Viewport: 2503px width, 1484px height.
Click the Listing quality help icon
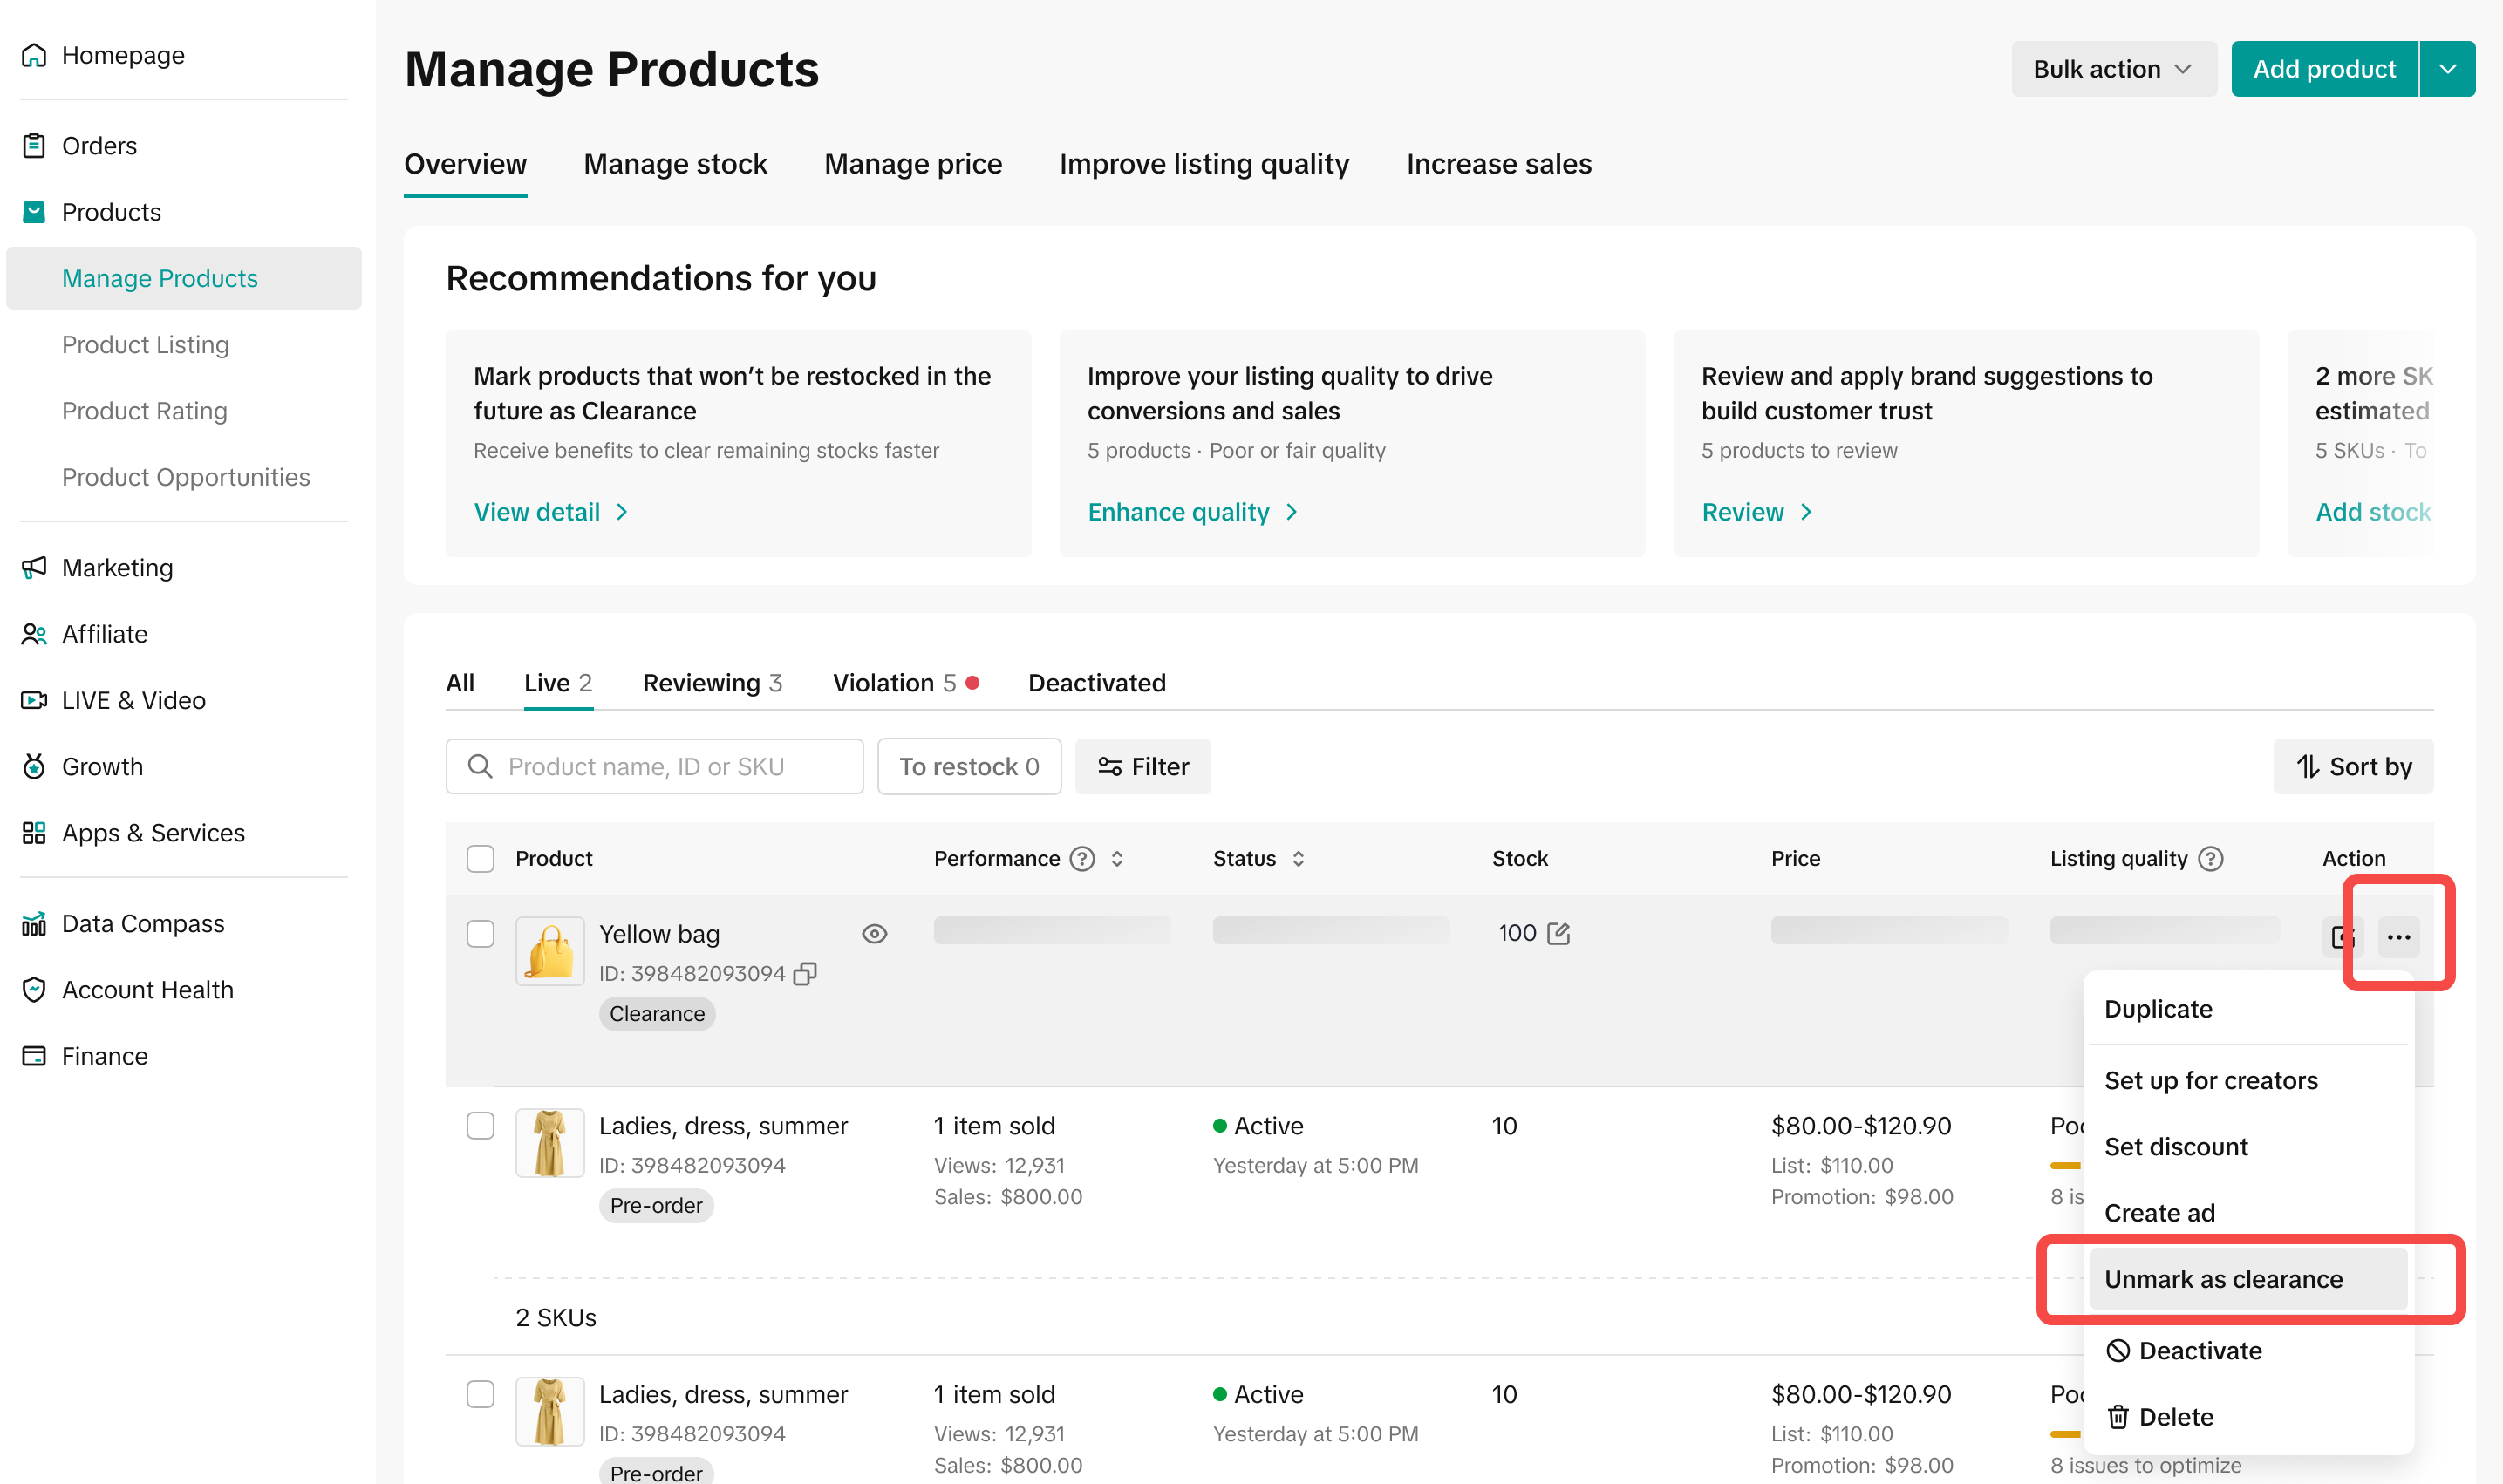(2211, 858)
